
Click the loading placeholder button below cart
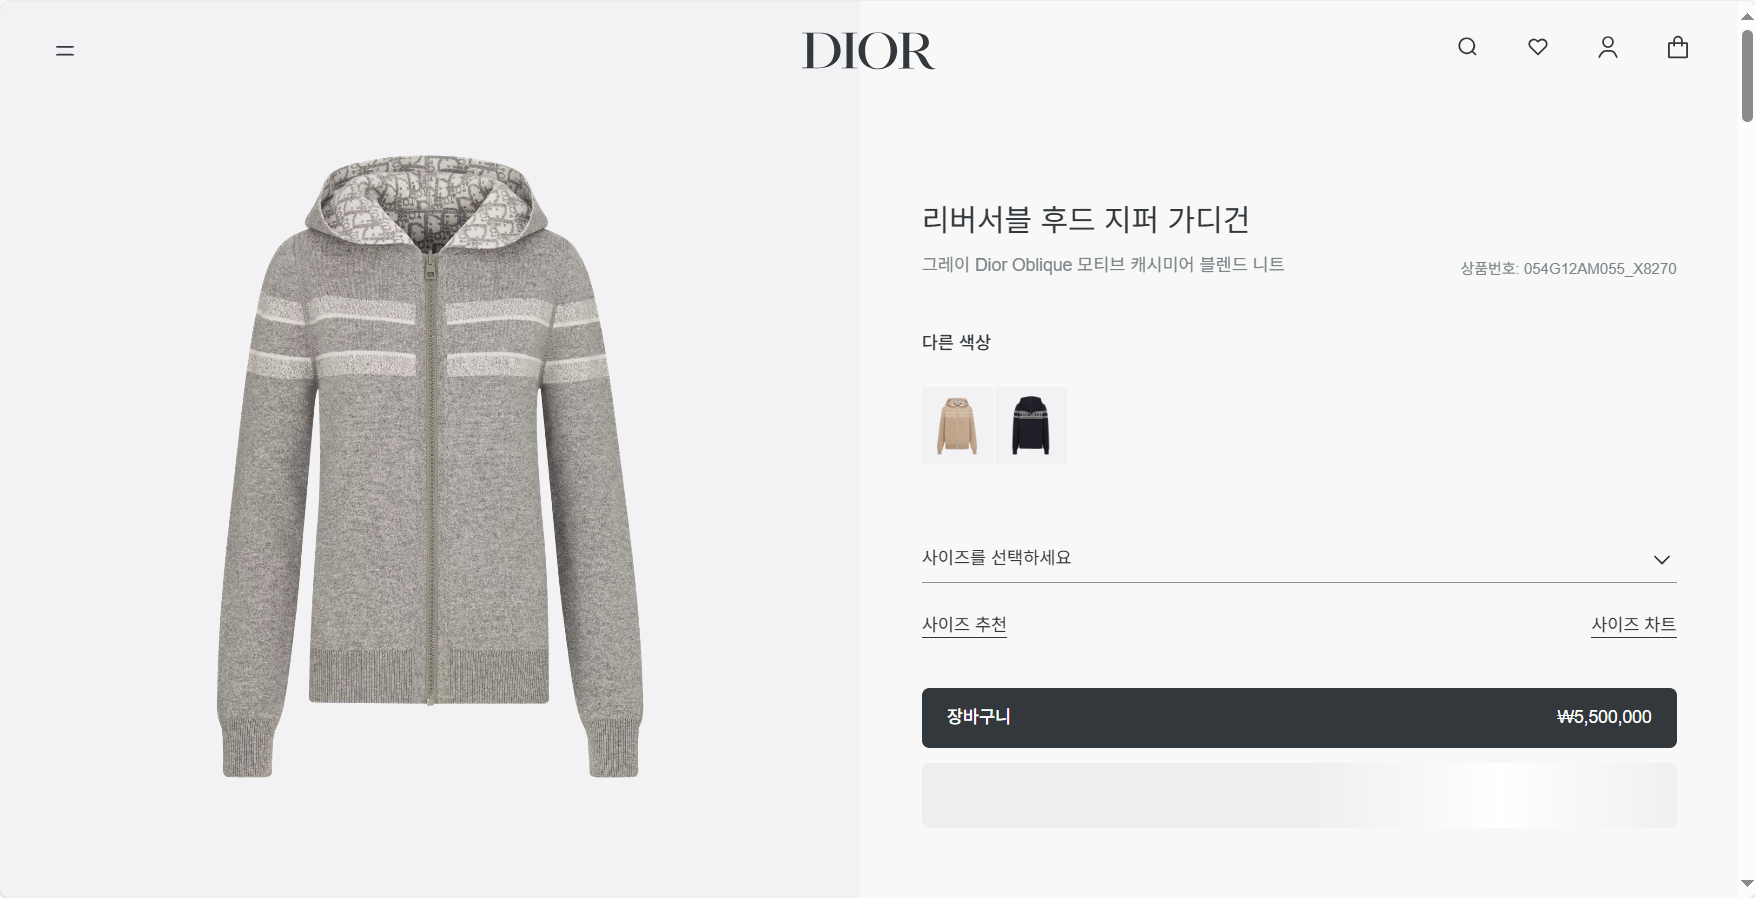pyautogui.click(x=1299, y=796)
